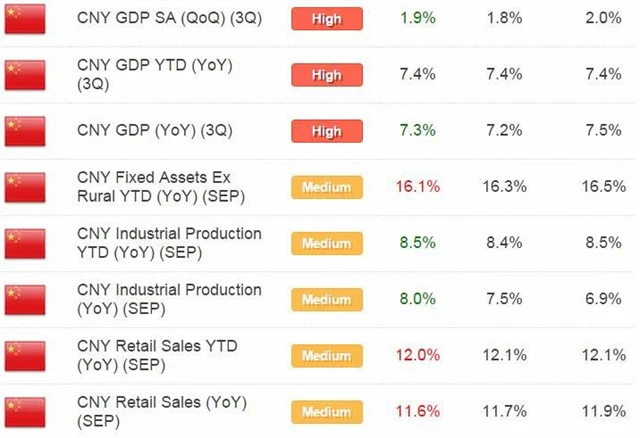Click the Medium badge for Industrial Production (YoY) (SEP)
This screenshot has height=438, width=640.
pos(325,299)
